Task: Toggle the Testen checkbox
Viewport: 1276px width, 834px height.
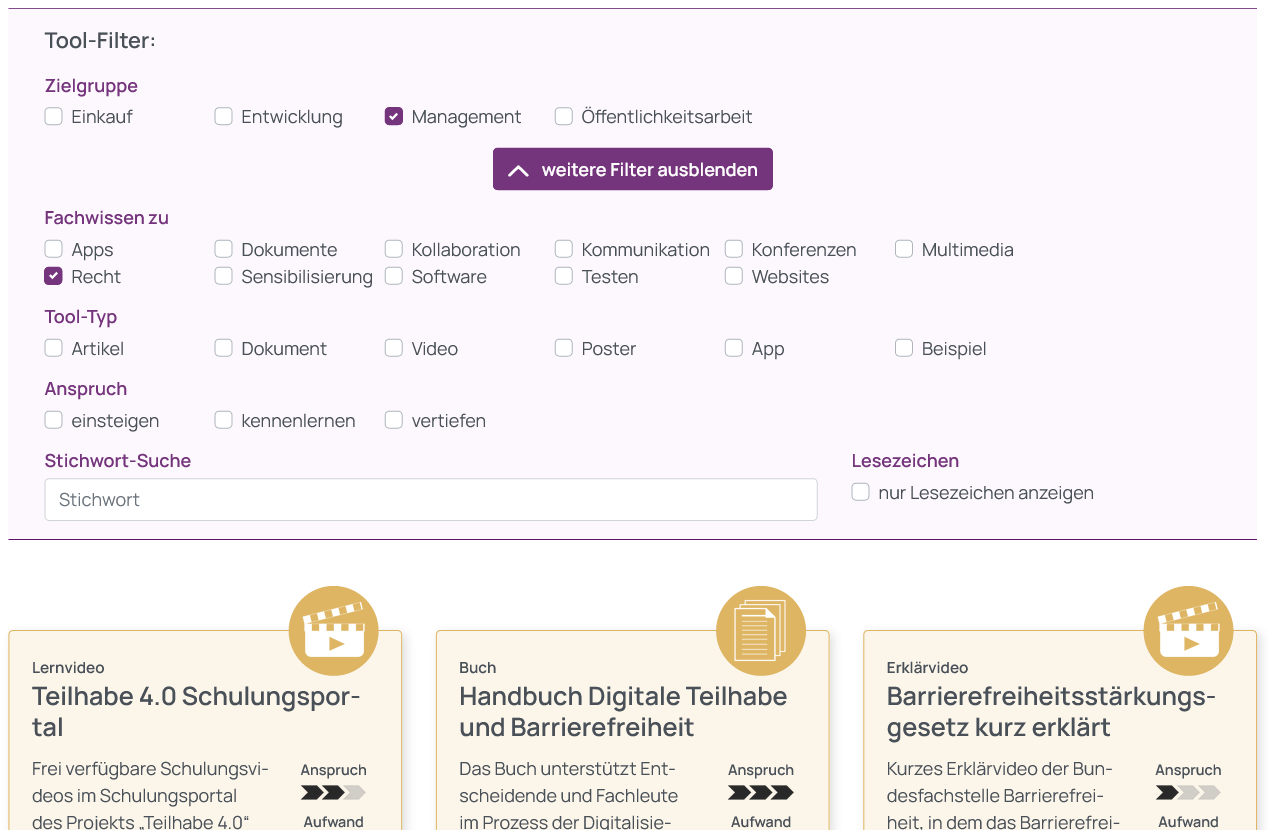Action: tap(564, 276)
